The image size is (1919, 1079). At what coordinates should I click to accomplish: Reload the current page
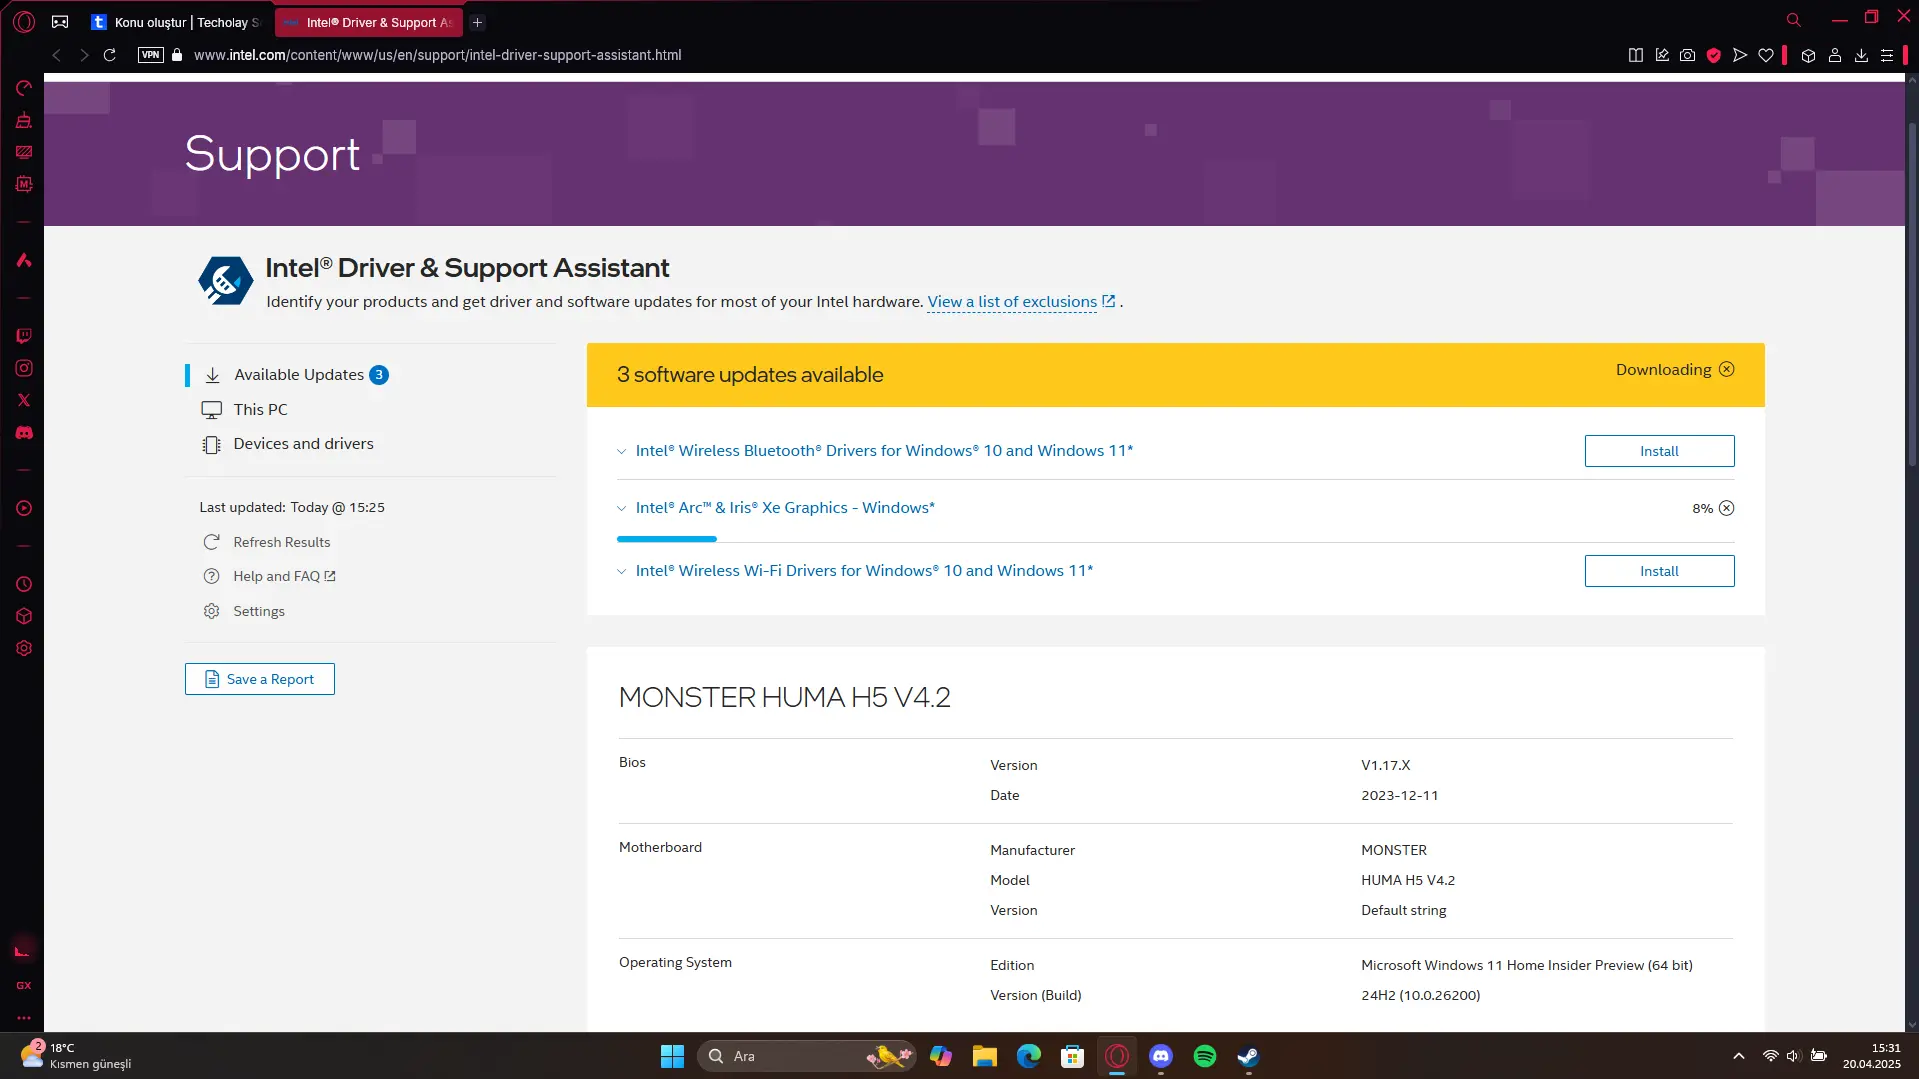[x=110, y=55]
